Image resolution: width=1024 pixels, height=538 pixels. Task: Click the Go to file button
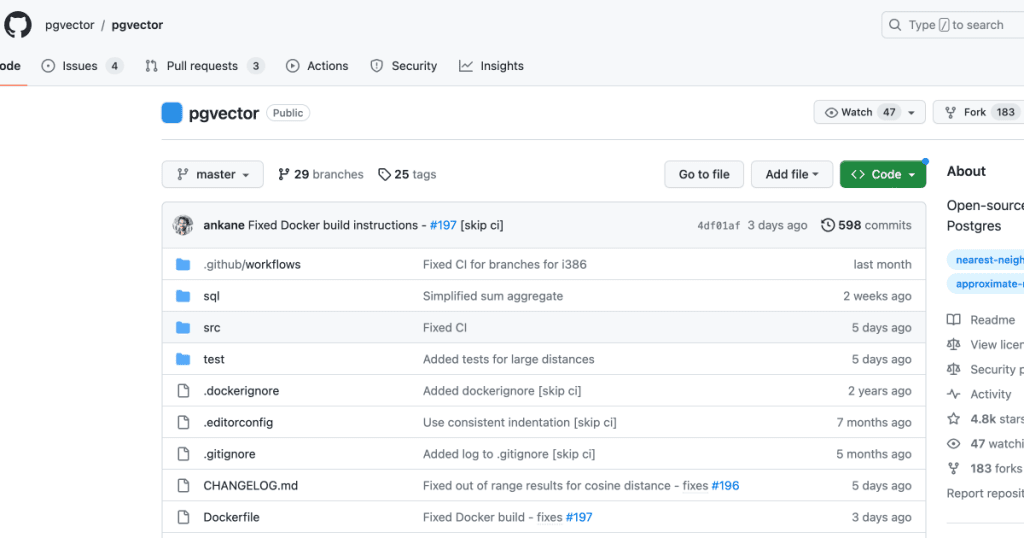coord(704,174)
